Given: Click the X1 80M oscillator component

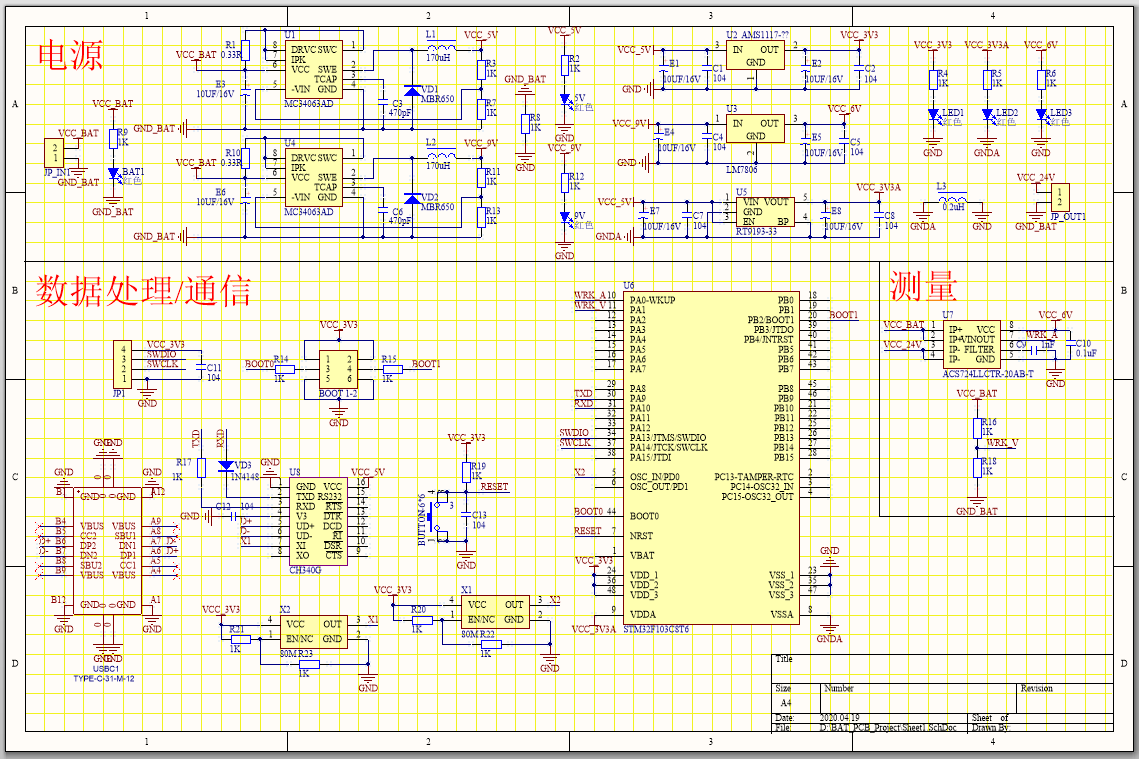Looking at the screenshot, I should coord(495,611).
